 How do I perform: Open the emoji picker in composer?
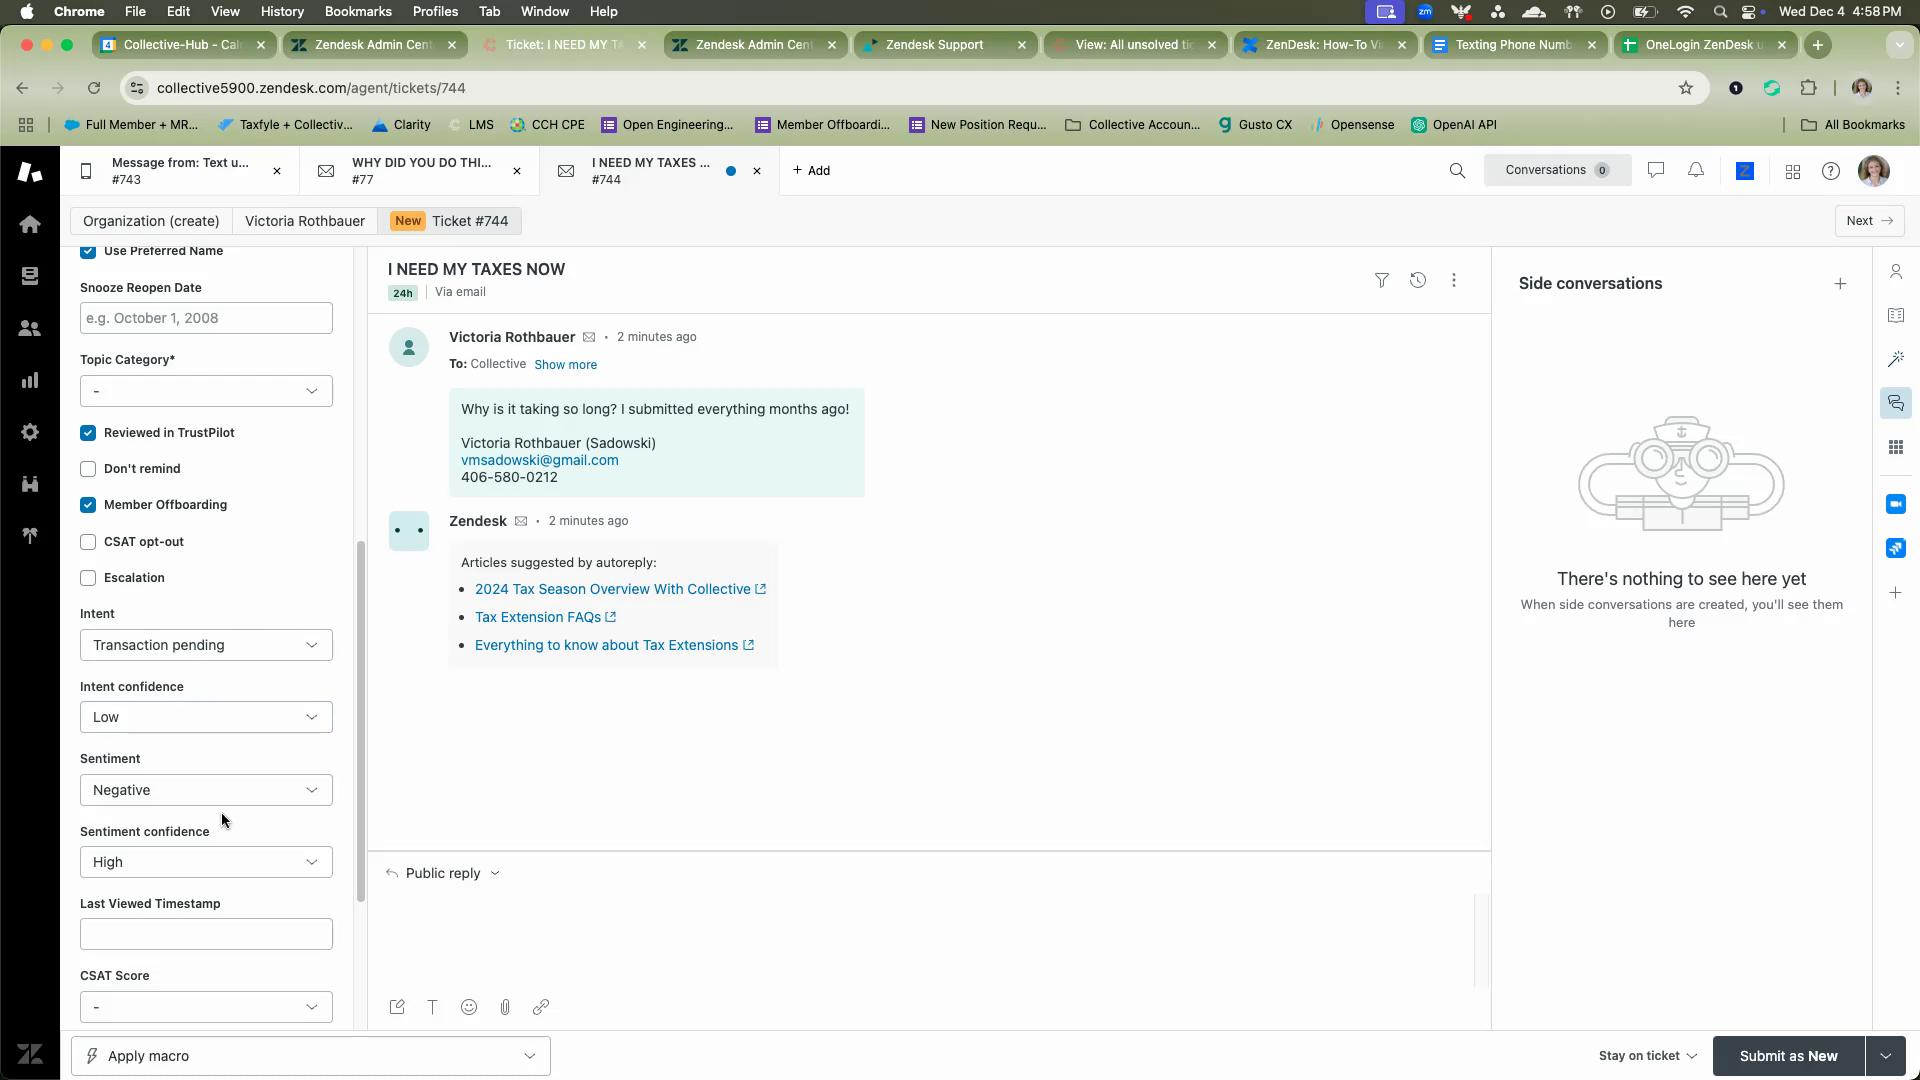tap(469, 1007)
